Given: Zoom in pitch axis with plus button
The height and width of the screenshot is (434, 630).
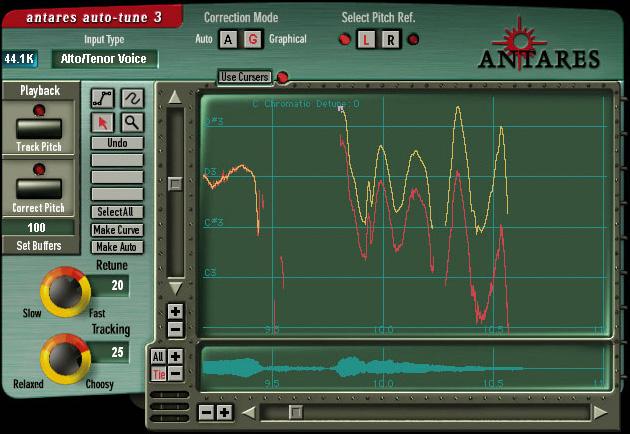Looking at the screenshot, I should click(x=176, y=311).
